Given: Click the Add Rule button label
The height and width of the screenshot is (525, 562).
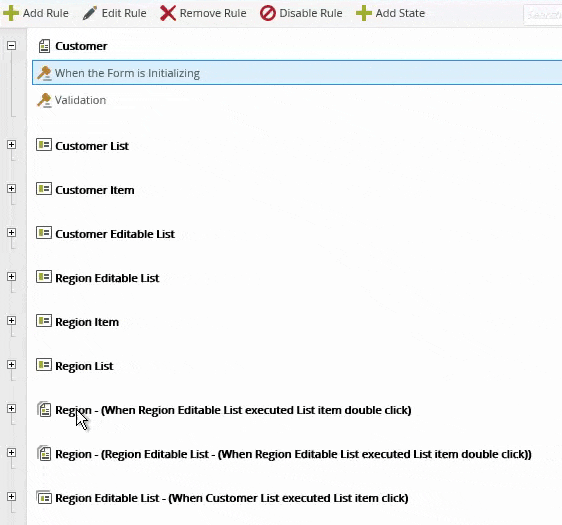Looking at the screenshot, I should [x=46, y=13].
